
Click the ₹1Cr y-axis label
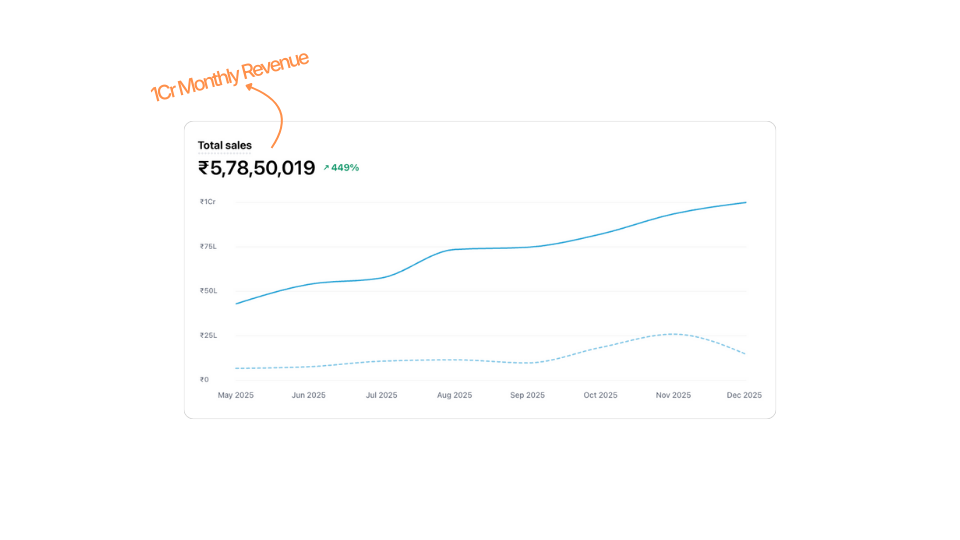[207, 202]
